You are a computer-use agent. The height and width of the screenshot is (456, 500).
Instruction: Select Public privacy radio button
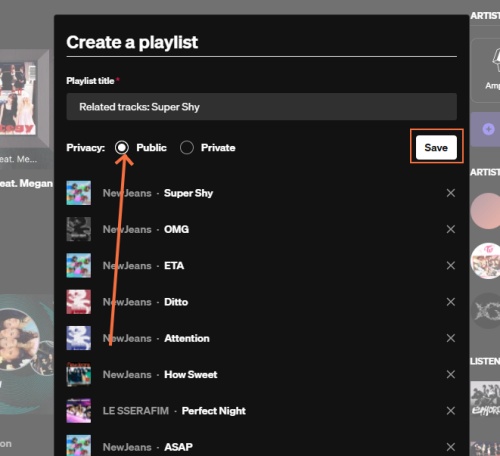tap(122, 147)
